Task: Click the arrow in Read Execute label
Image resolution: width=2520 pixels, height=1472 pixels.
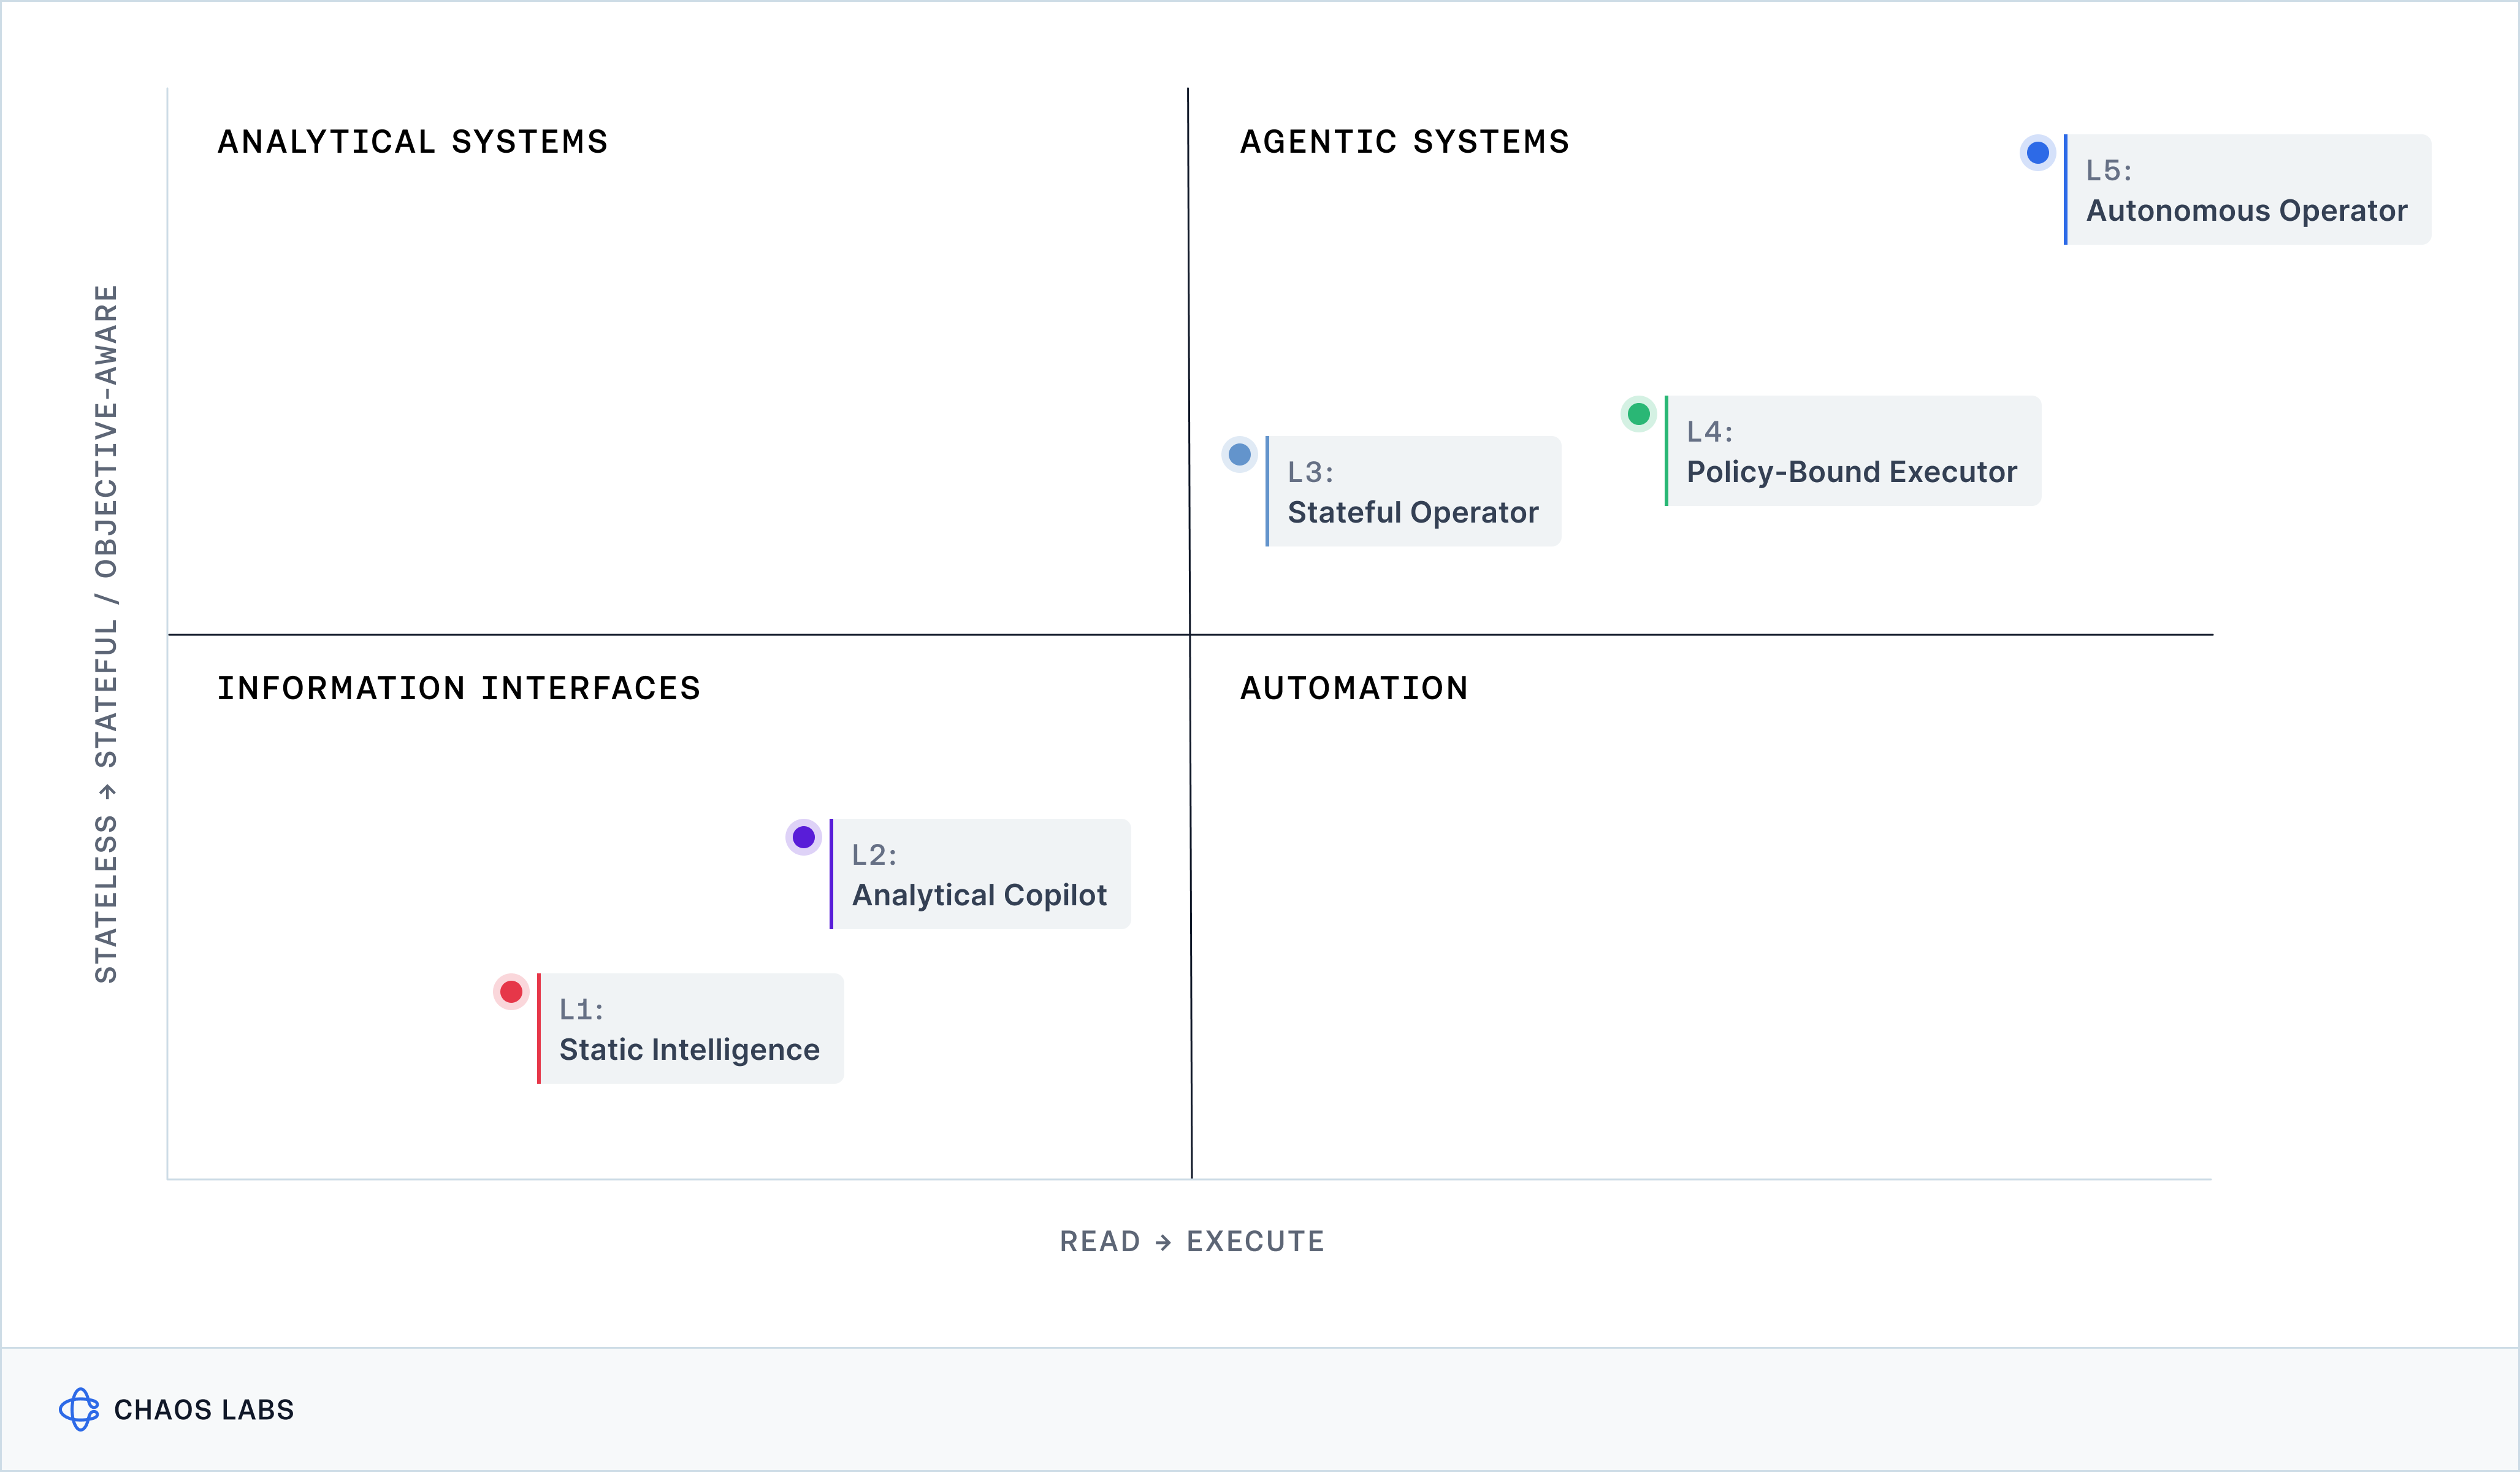Action: 1163,1243
